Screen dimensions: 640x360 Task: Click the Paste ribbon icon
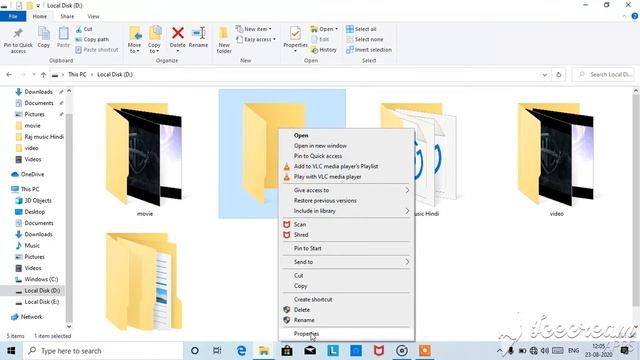tap(63, 38)
